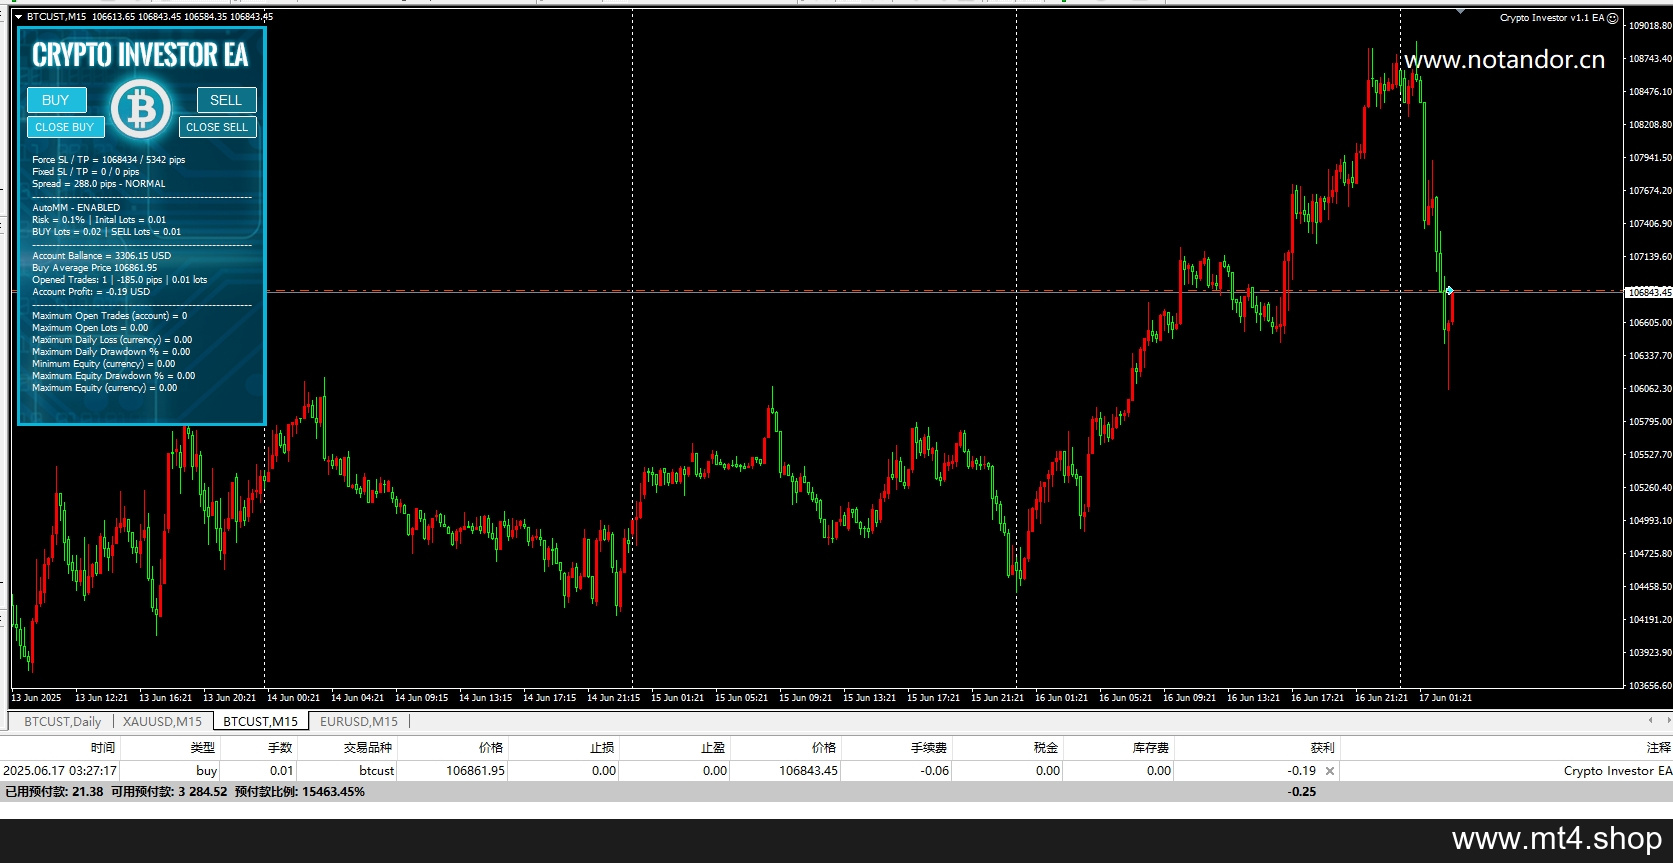Click the 'Force SL / TP' line
1673x863 pixels.
pyautogui.click(x=108, y=160)
